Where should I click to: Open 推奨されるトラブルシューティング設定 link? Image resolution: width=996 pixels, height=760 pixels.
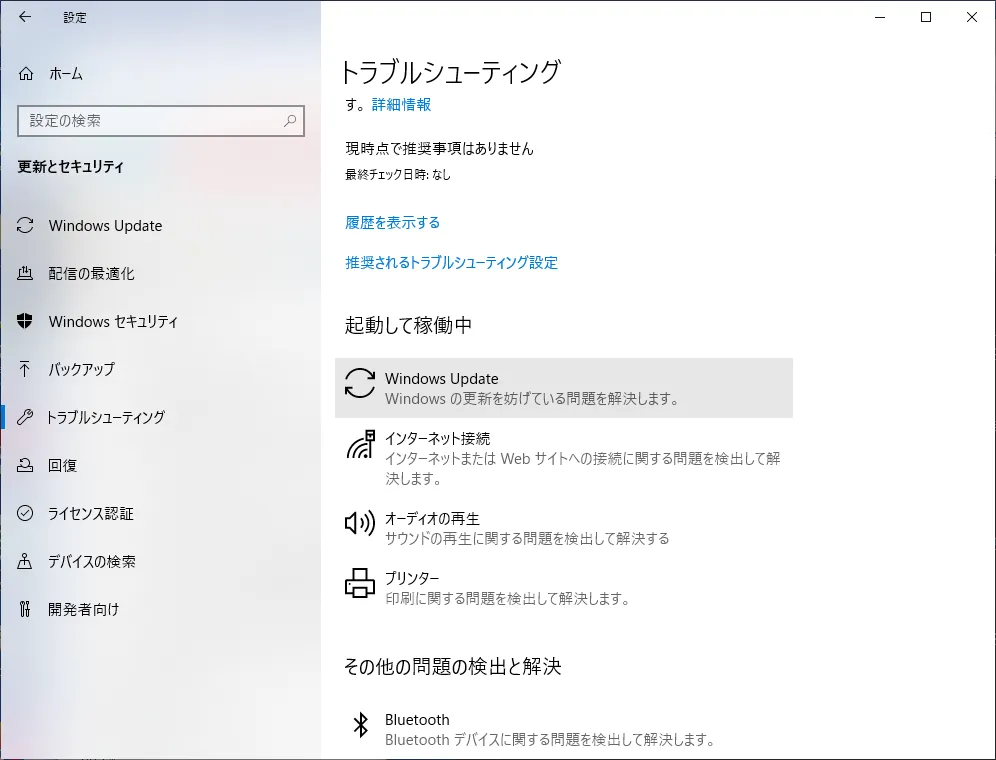(x=452, y=262)
